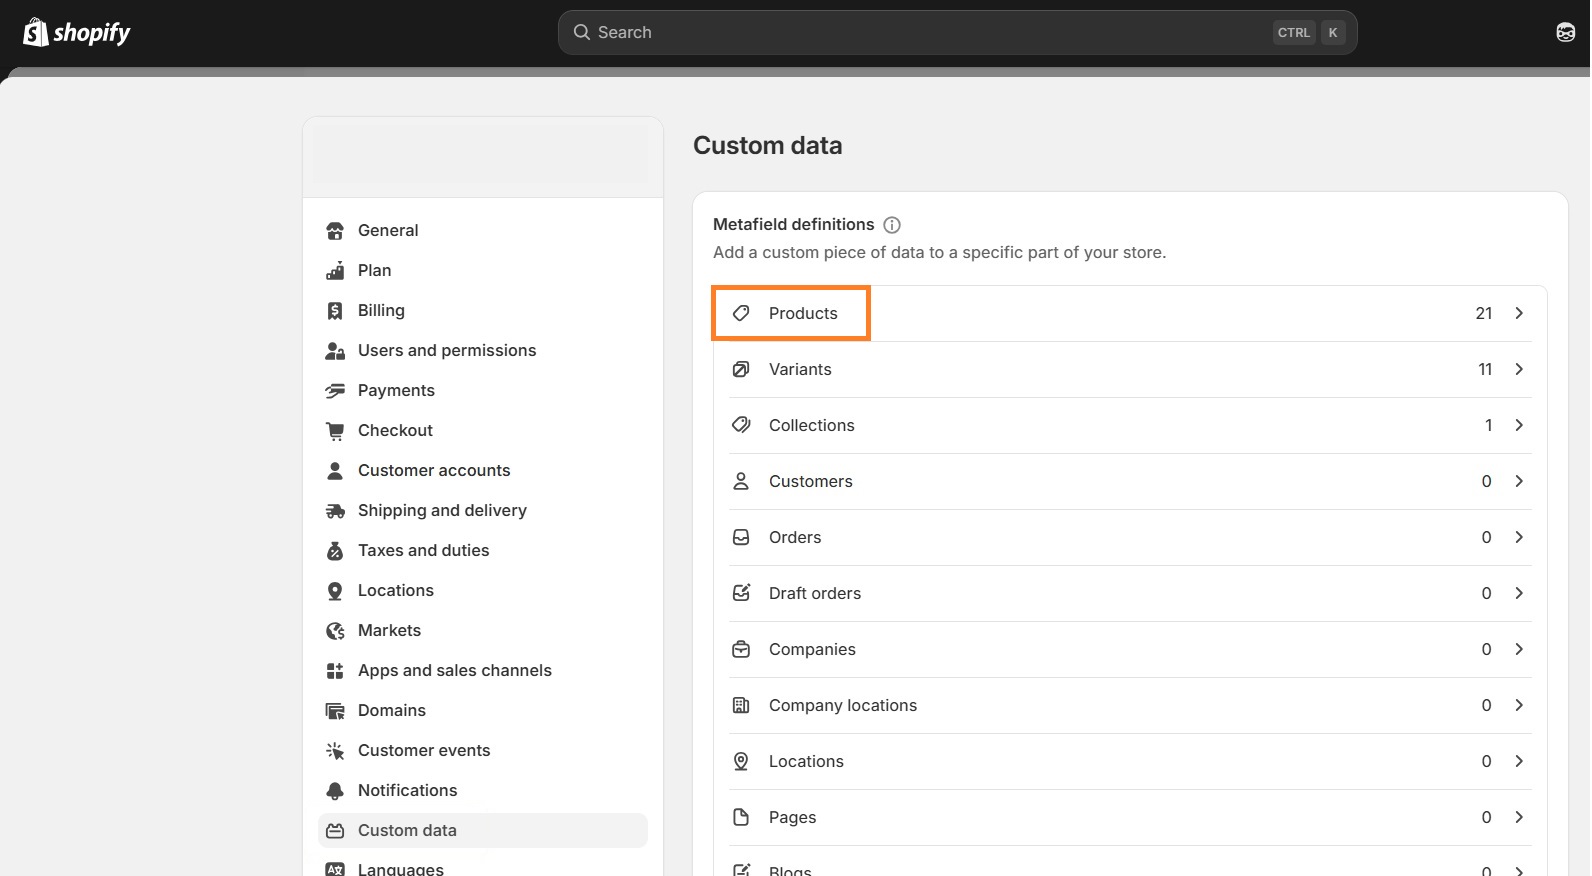Screen dimensions: 1592x876
Task: Click the Collections icon in metafield list
Action: click(x=741, y=425)
